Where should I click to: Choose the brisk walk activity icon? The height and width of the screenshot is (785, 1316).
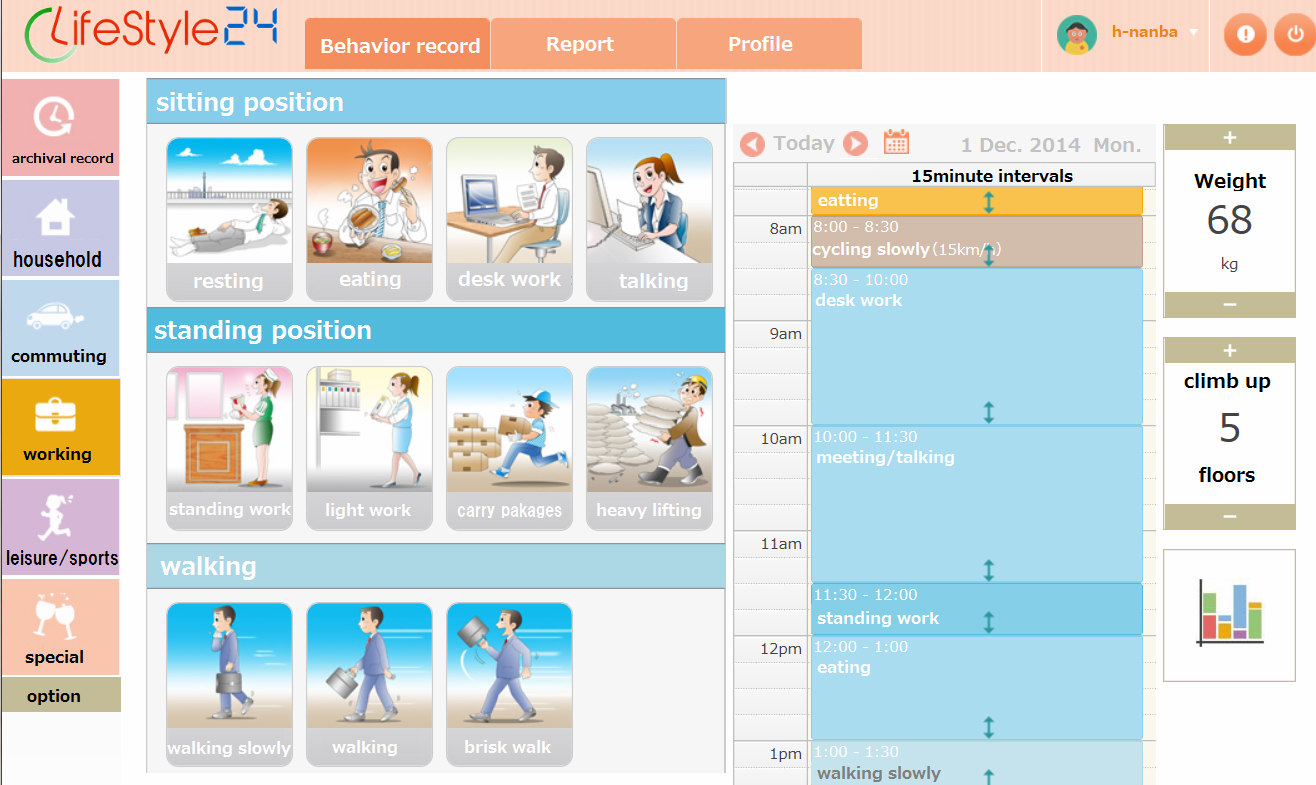click(509, 683)
